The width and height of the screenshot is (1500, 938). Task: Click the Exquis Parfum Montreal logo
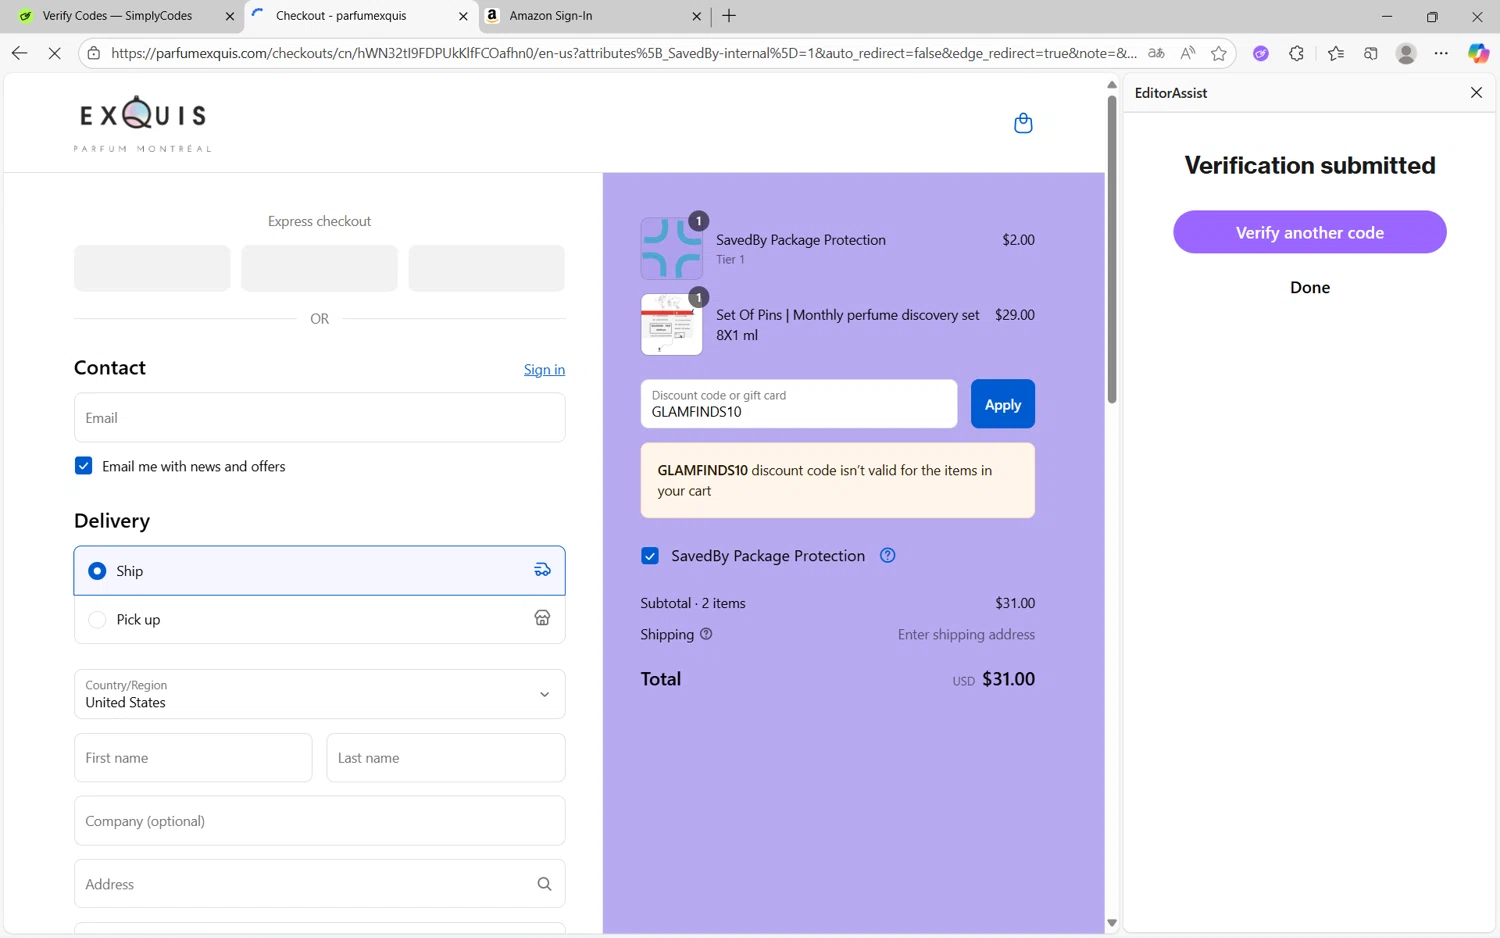point(142,123)
